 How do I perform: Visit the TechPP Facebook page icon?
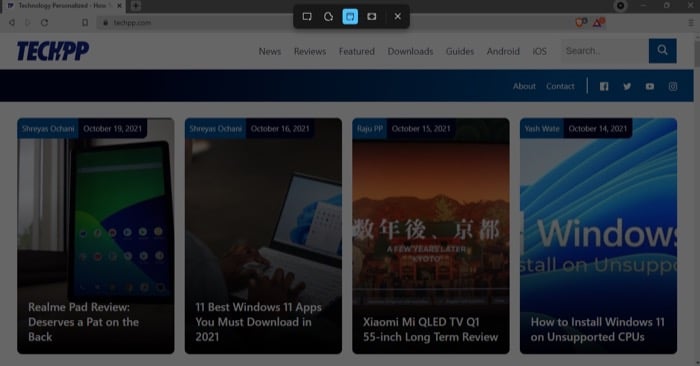tap(604, 86)
